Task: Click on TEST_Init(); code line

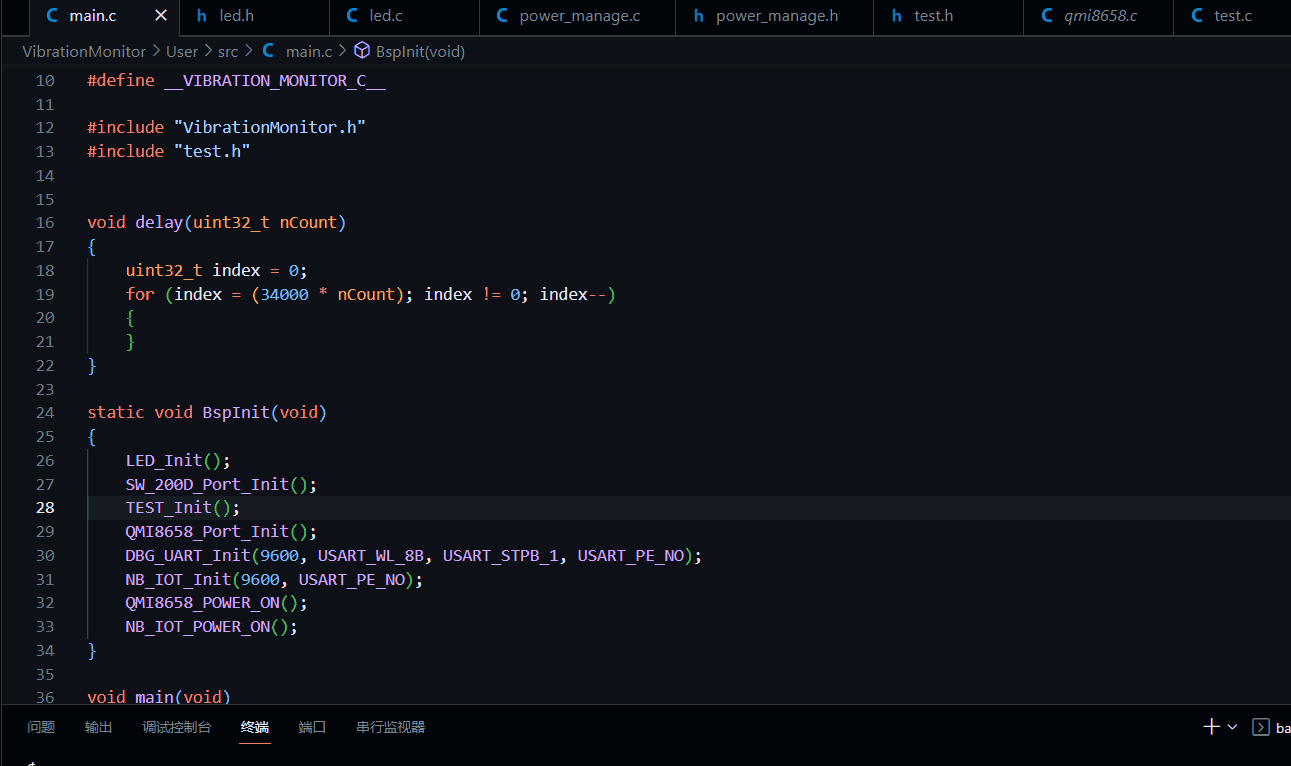Action: (183, 508)
